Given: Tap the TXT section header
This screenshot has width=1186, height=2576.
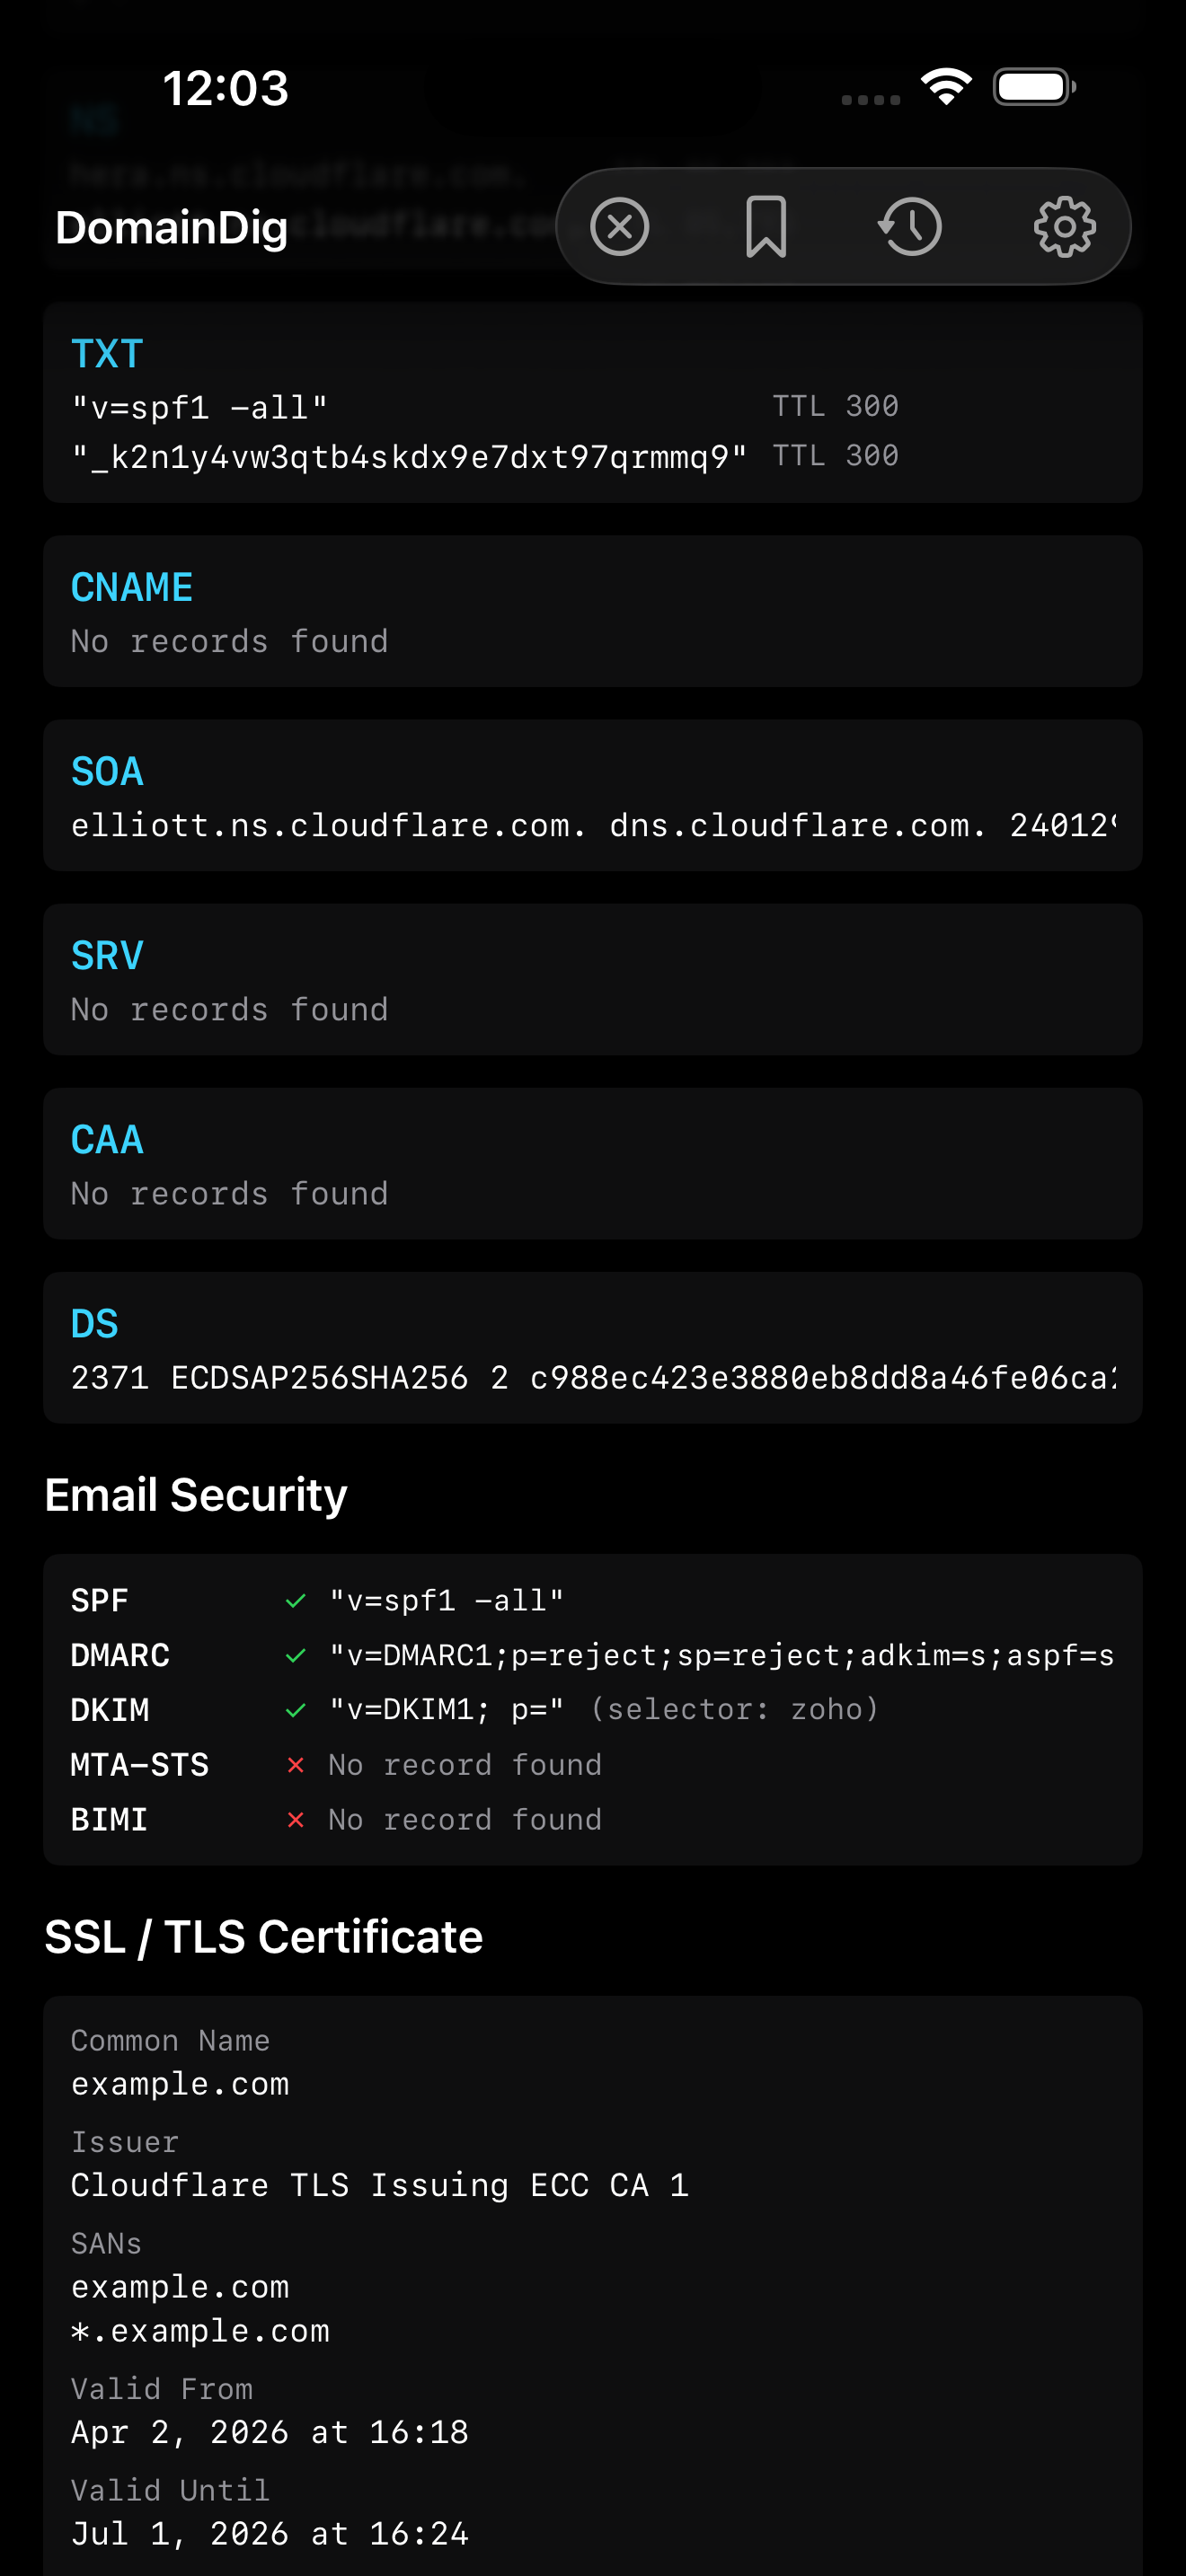Looking at the screenshot, I should tap(107, 354).
